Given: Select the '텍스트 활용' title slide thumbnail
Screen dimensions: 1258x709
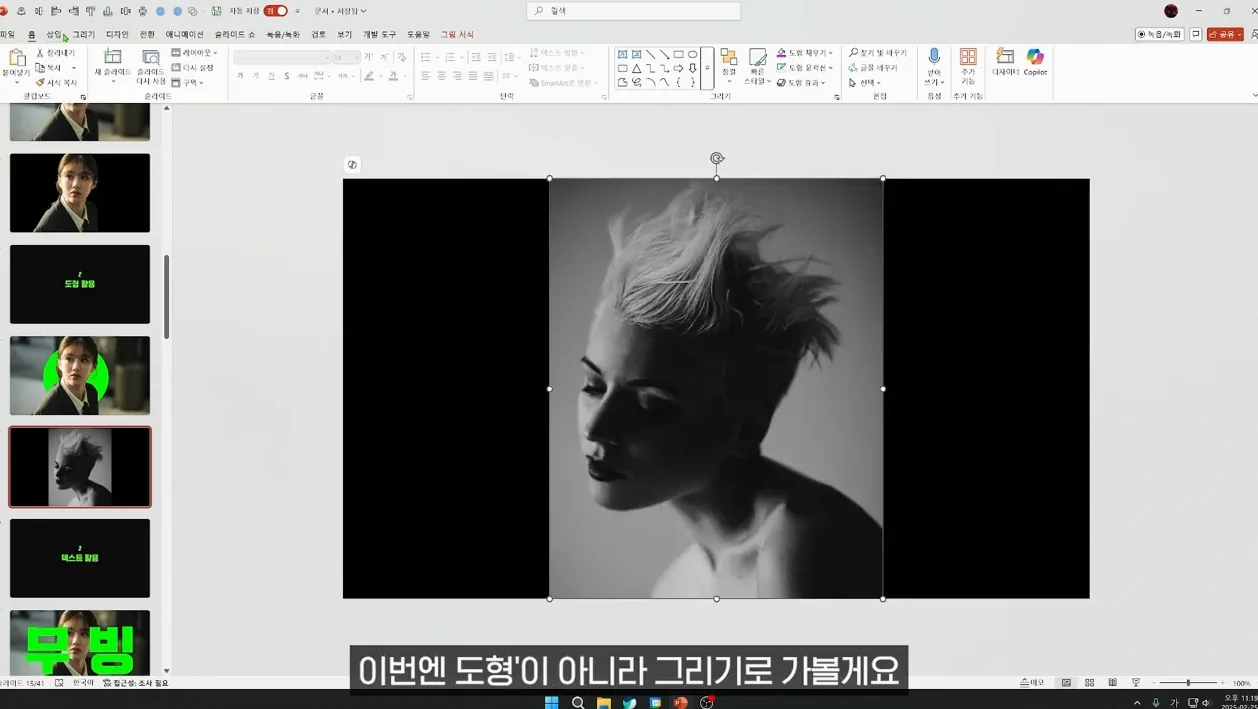Looking at the screenshot, I should coord(80,558).
